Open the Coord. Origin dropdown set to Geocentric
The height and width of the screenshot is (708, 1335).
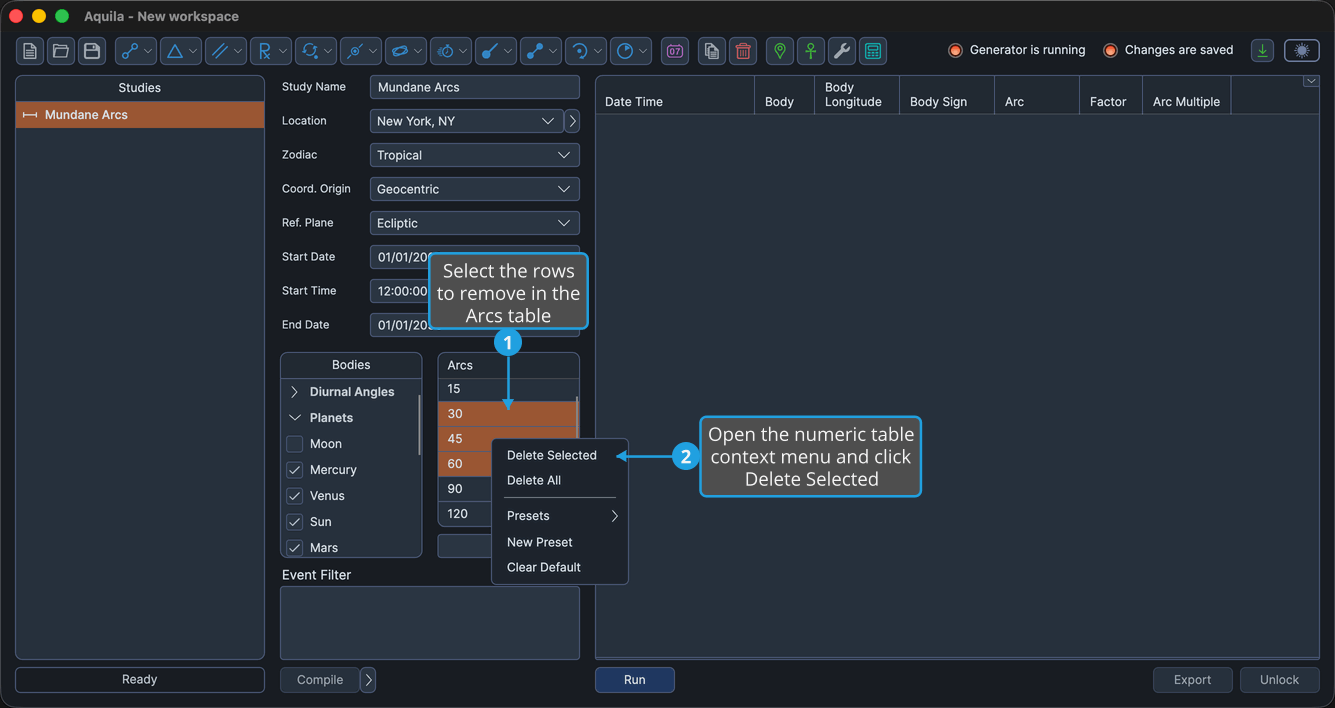pos(475,189)
